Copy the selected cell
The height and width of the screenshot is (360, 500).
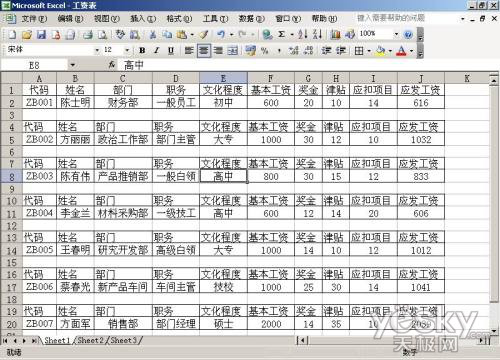(x=167, y=34)
